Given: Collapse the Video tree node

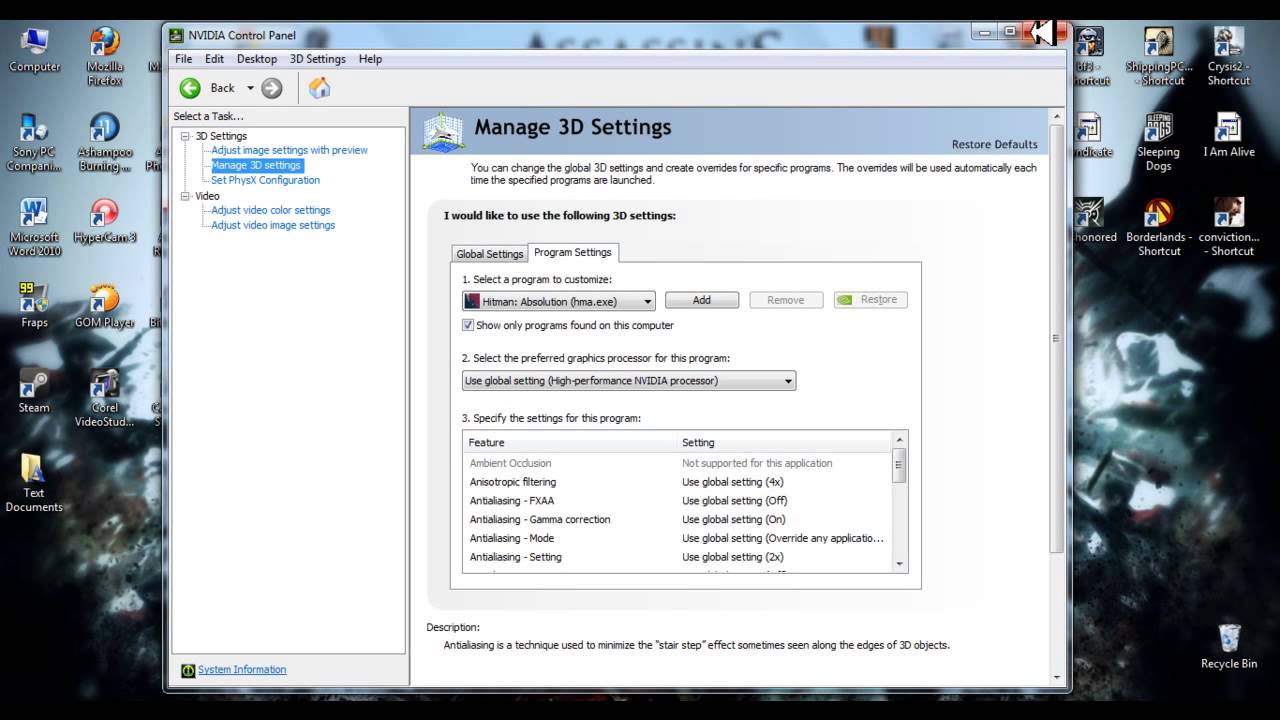Looking at the screenshot, I should (185, 196).
